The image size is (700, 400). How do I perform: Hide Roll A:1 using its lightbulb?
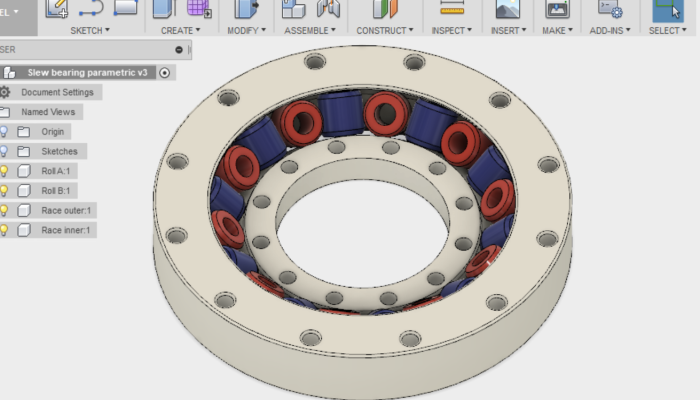4,171
